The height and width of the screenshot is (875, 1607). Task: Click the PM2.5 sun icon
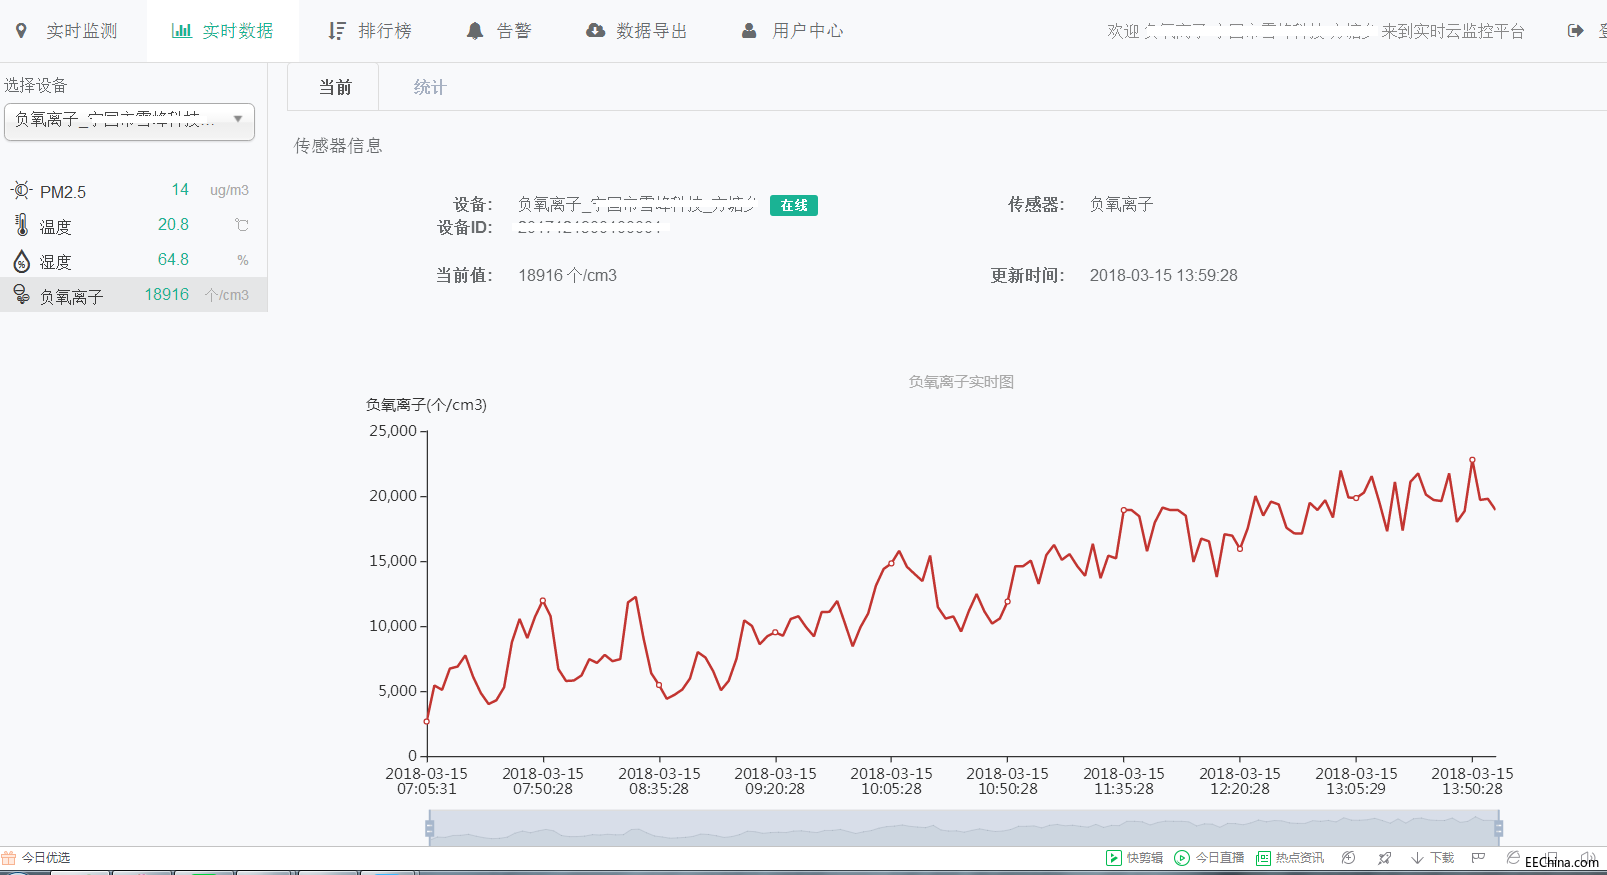pos(21,190)
